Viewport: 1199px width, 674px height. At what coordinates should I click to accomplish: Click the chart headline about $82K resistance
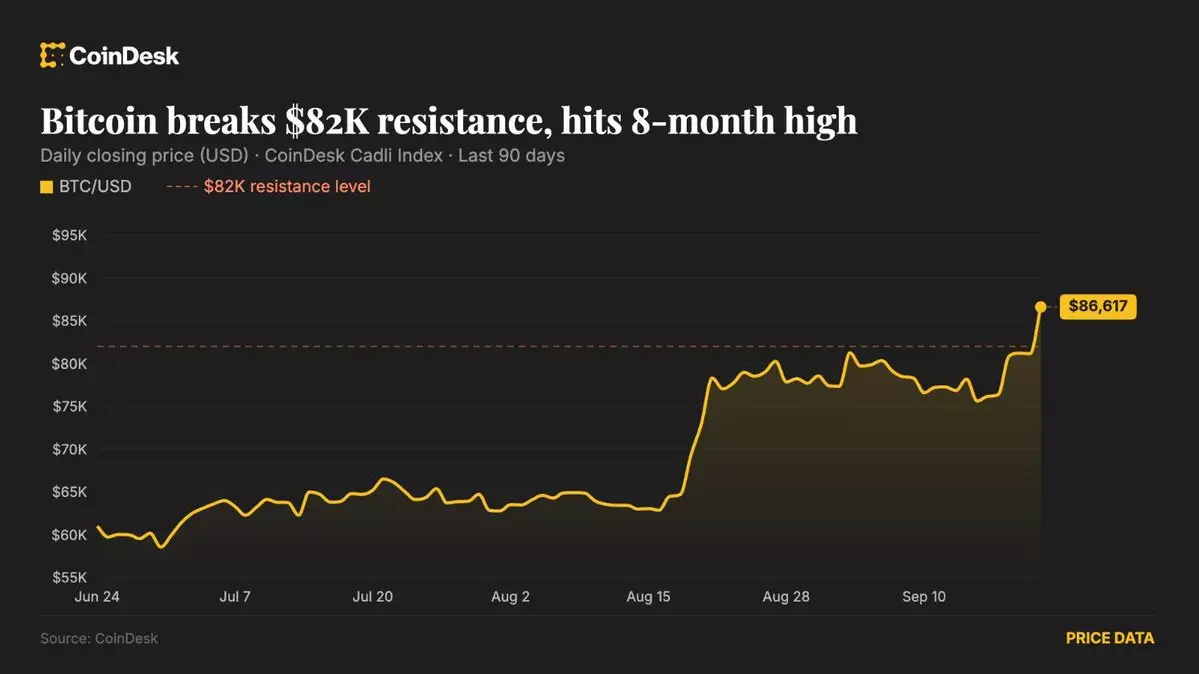(449, 121)
